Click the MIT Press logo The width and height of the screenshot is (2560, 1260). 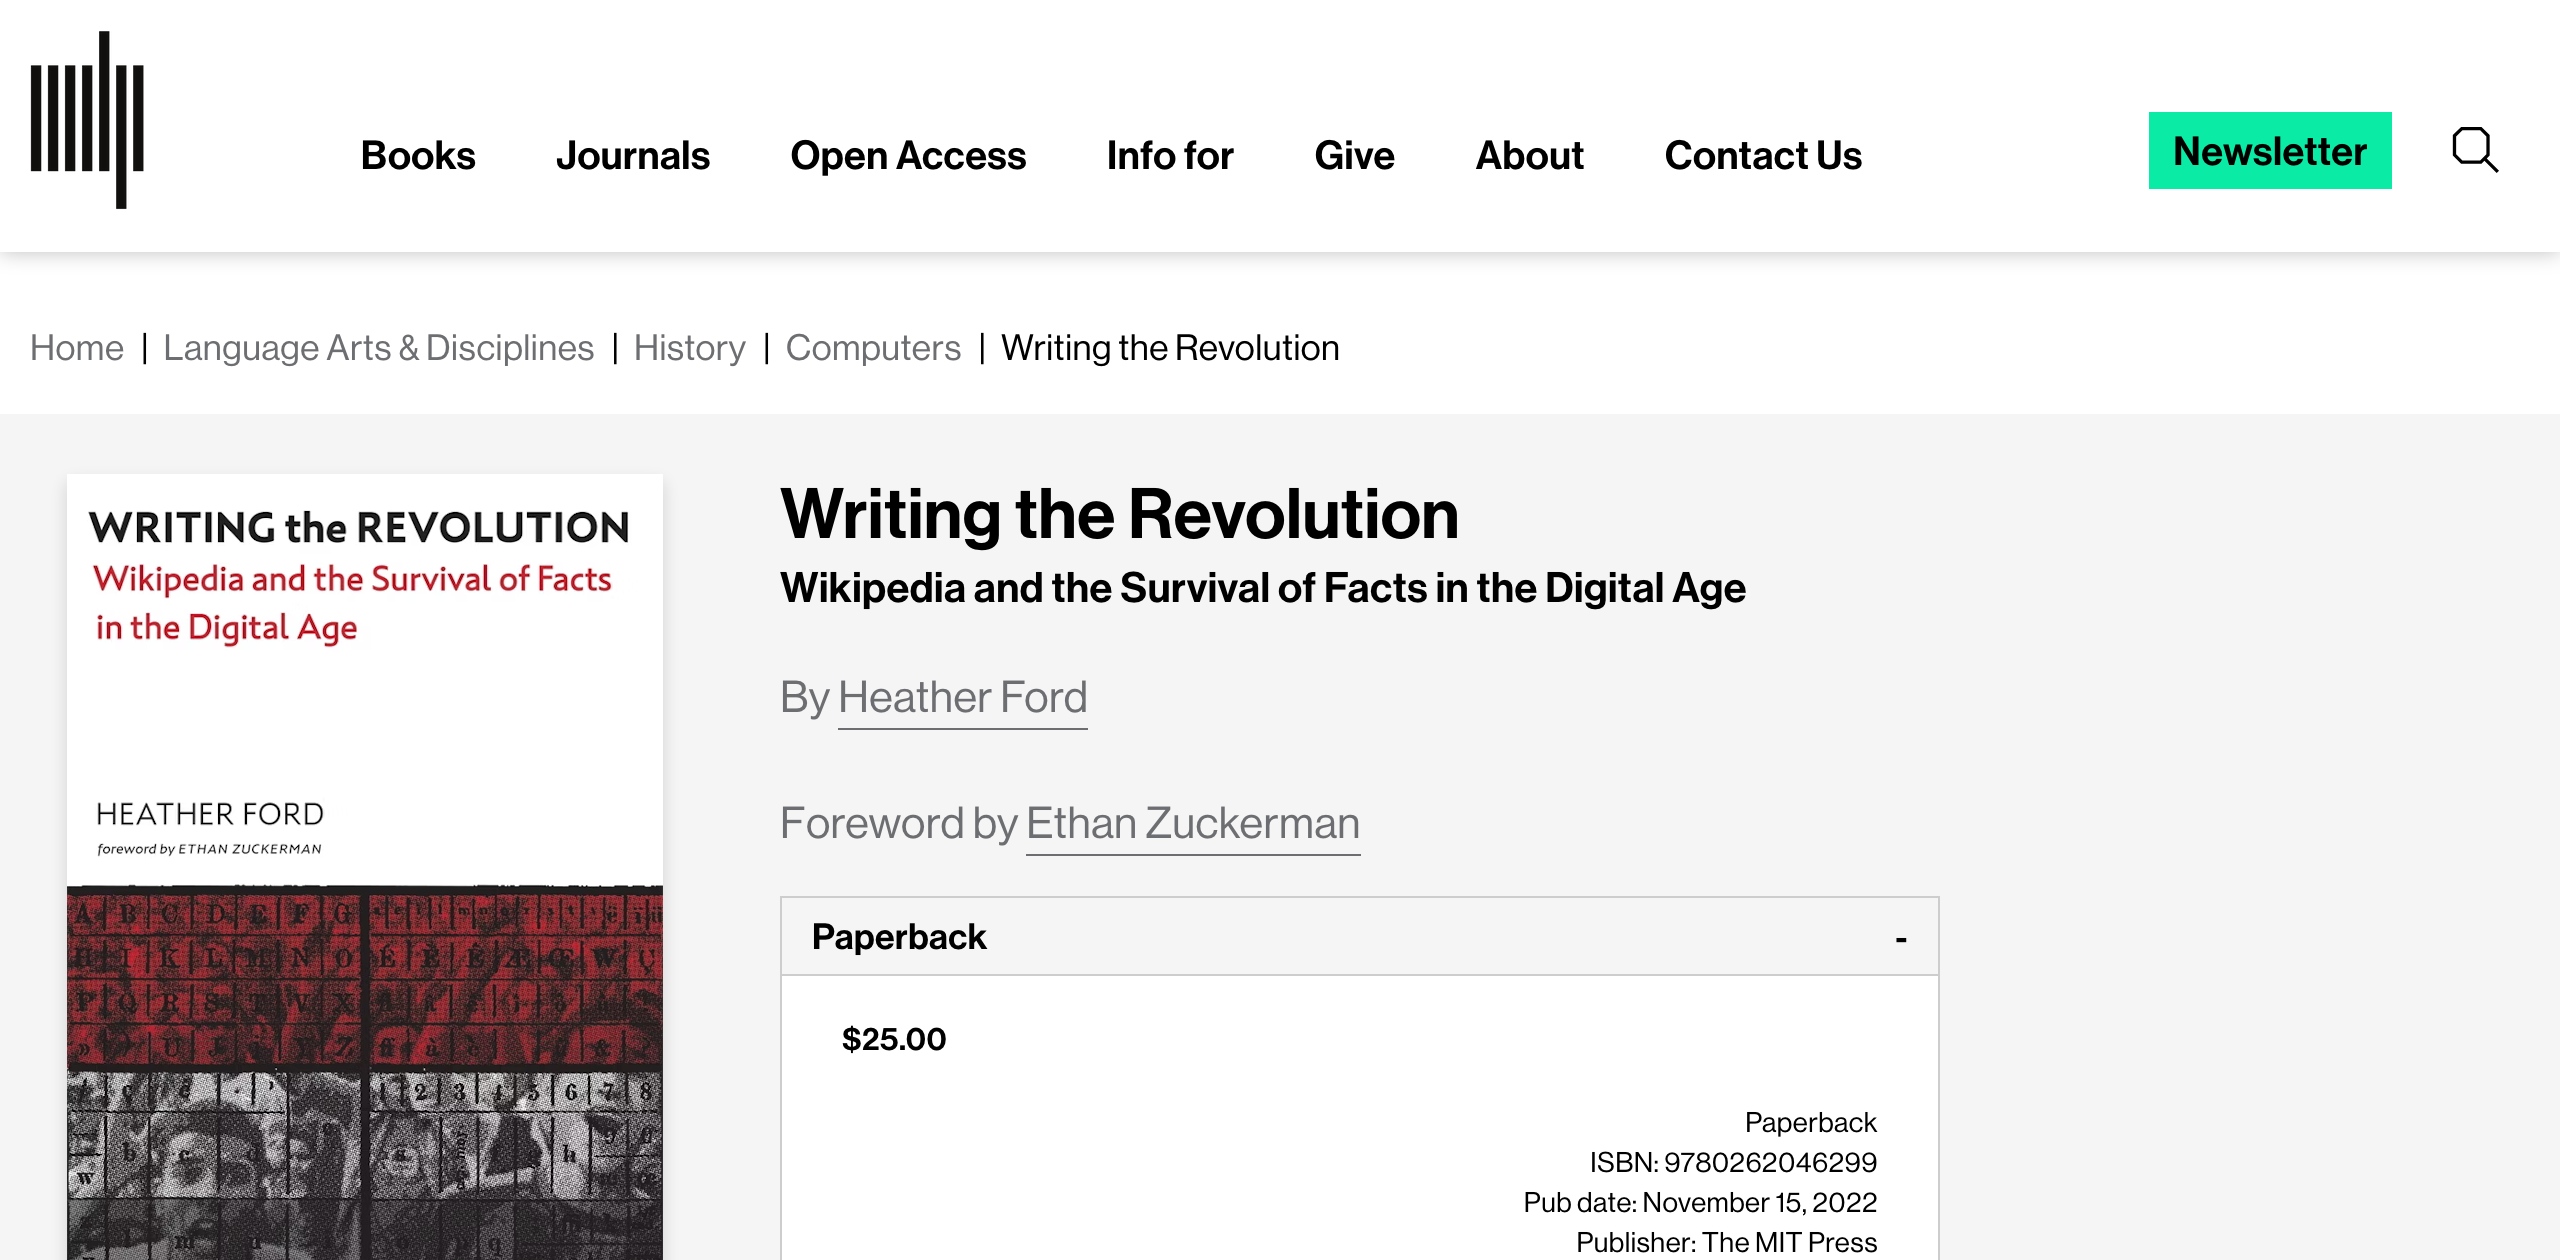(x=87, y=120)
